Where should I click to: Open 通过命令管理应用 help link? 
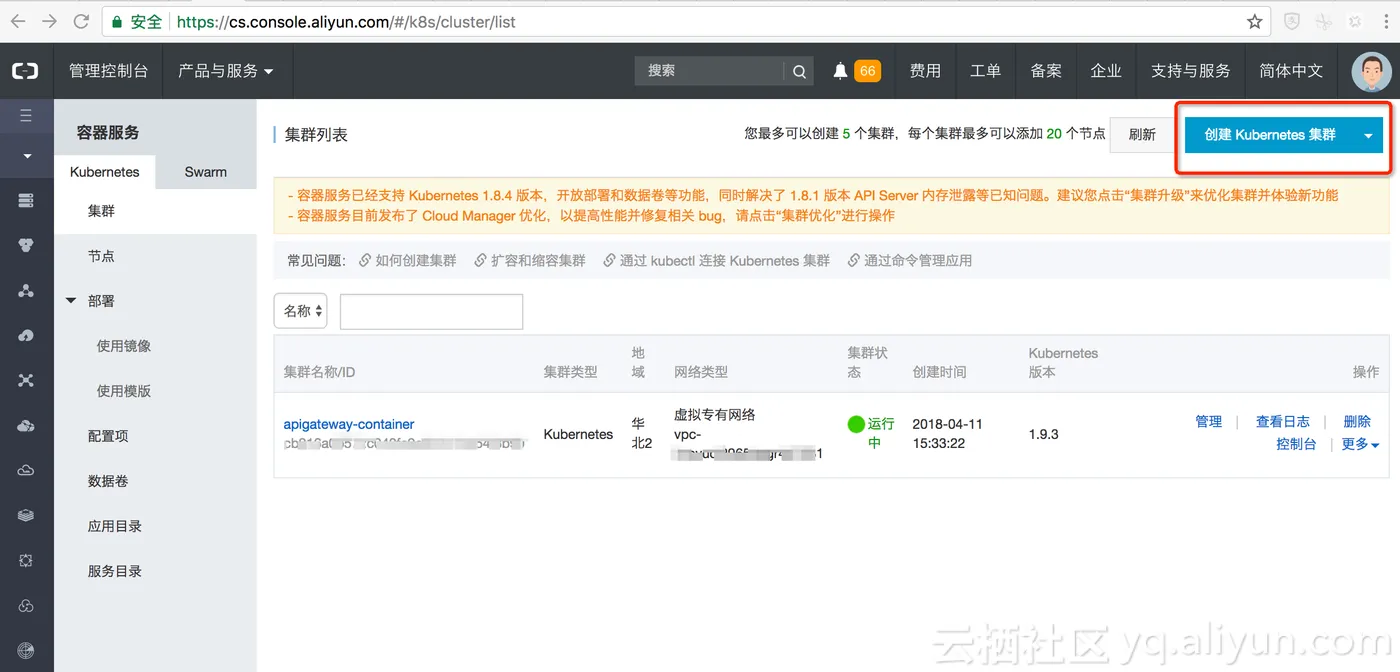(910, 260)
